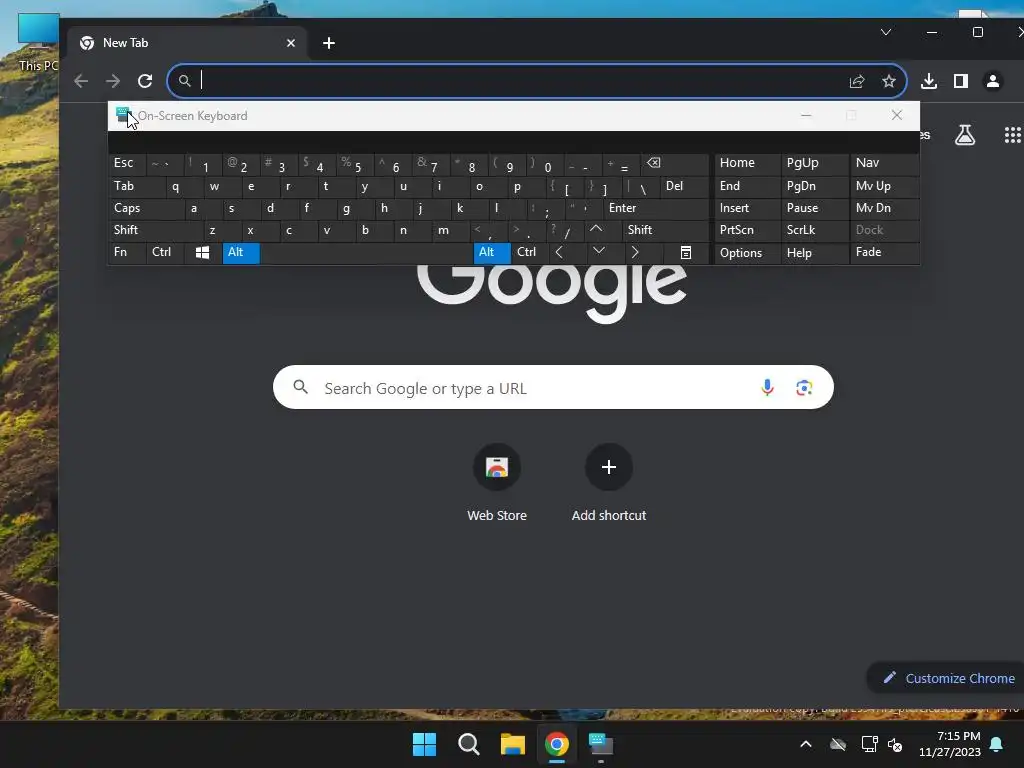
Task: Toggle the Fn key
Action: point(127,253)
